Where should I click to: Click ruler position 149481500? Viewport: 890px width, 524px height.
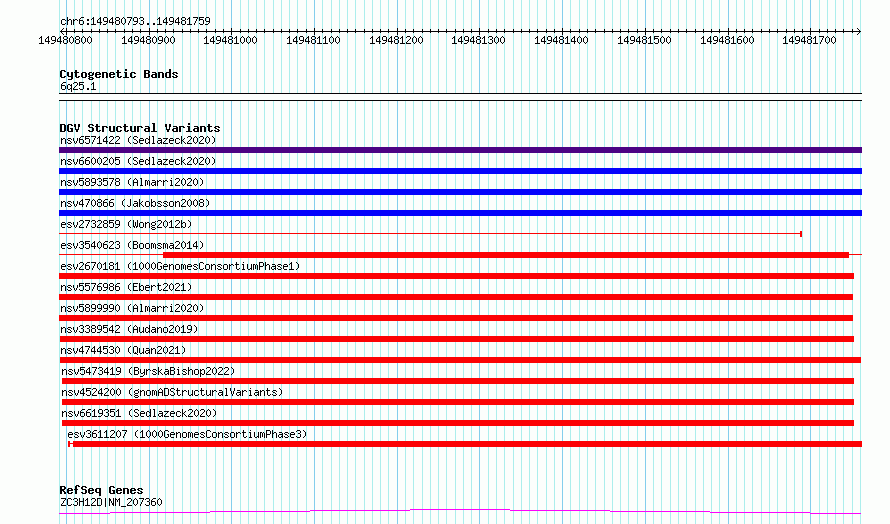coord(644,40)
